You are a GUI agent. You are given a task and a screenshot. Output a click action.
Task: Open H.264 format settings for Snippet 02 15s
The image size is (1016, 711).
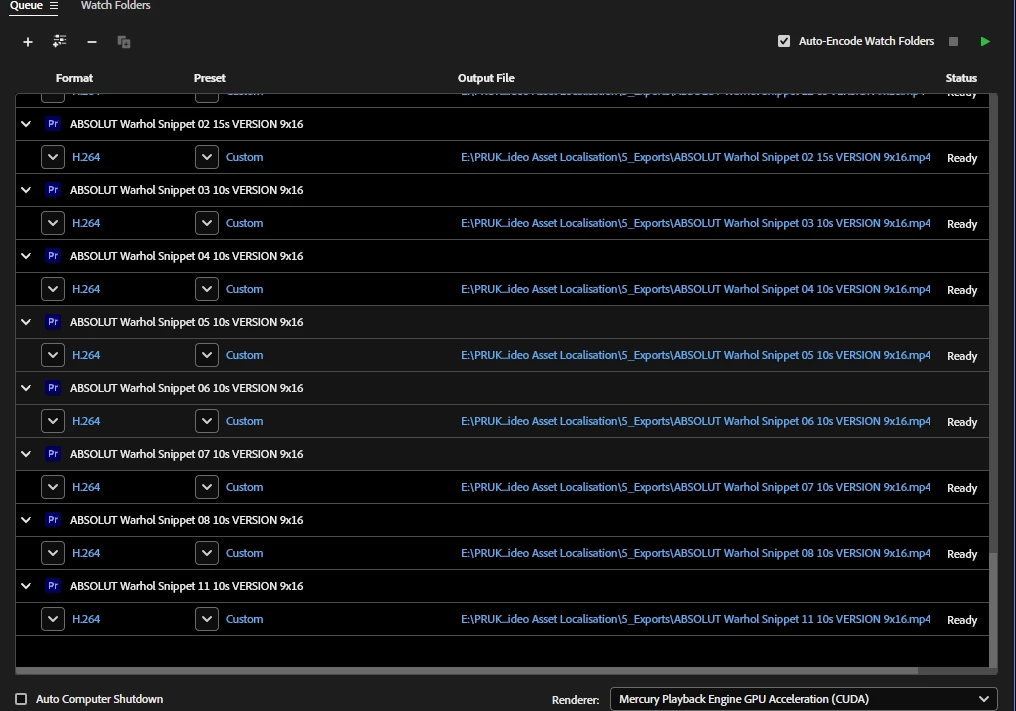86,157
